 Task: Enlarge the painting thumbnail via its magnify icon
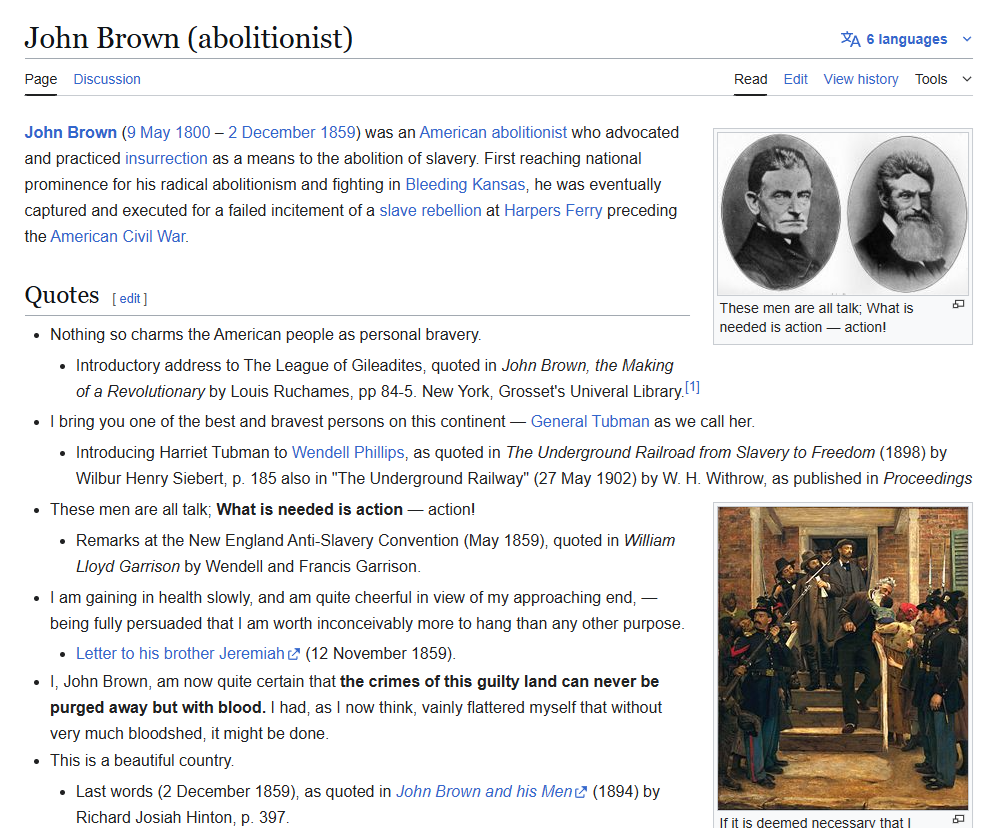pyautogui.click(x=958, y=819)
